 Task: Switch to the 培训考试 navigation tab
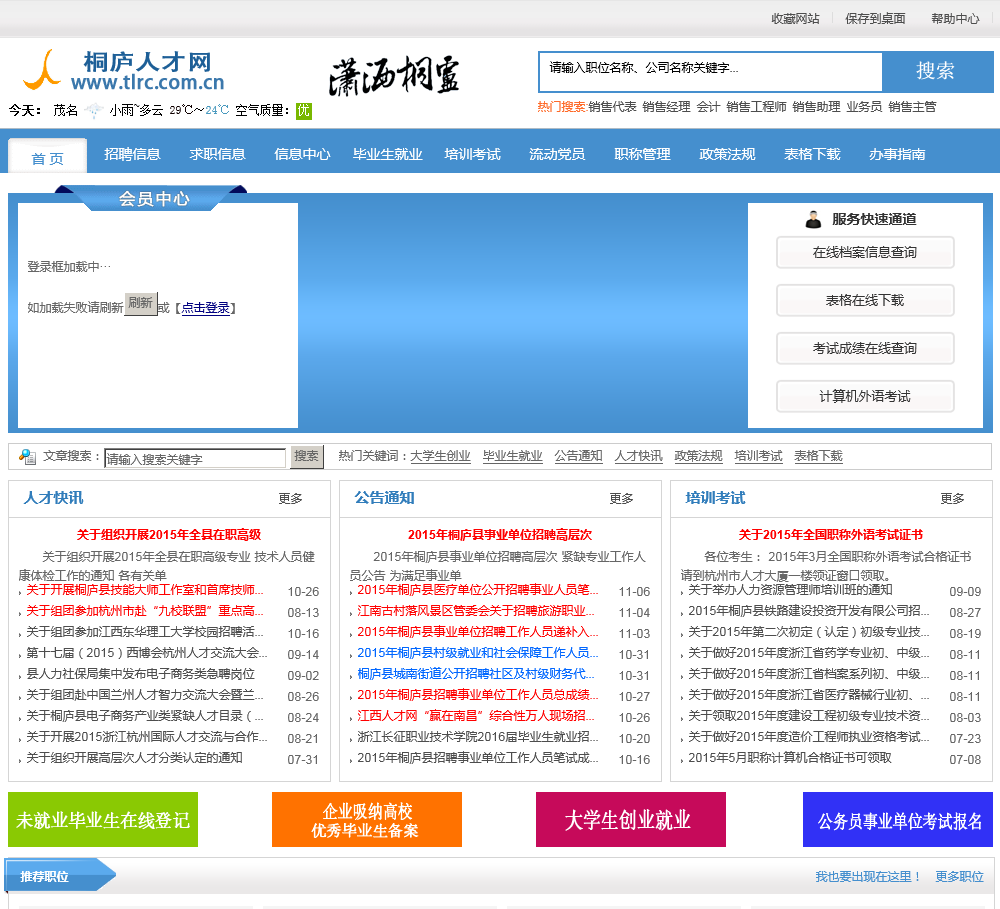pyautogui.click(x=472, y=154)
